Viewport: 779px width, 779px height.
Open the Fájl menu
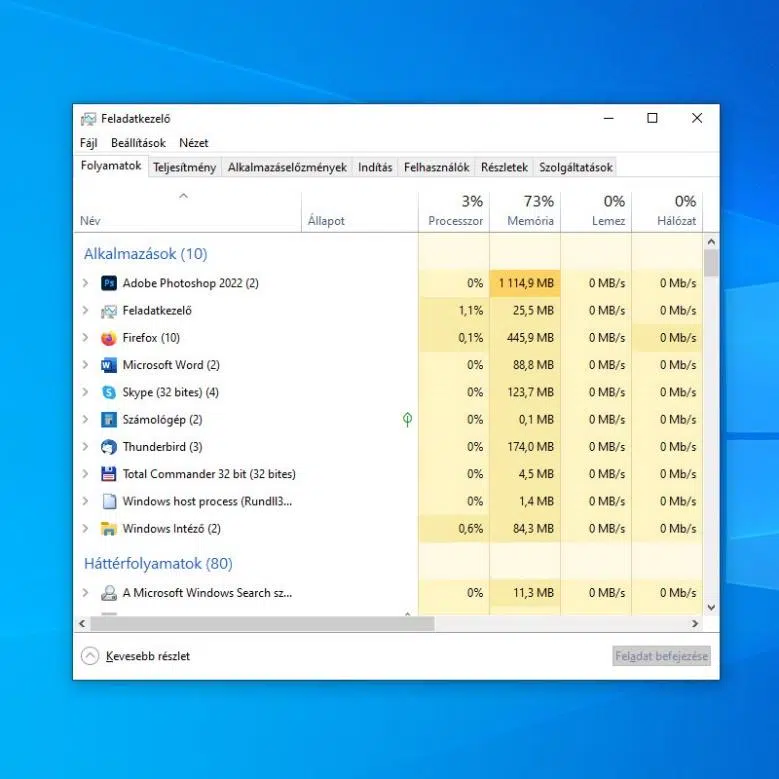pos(88,143)
